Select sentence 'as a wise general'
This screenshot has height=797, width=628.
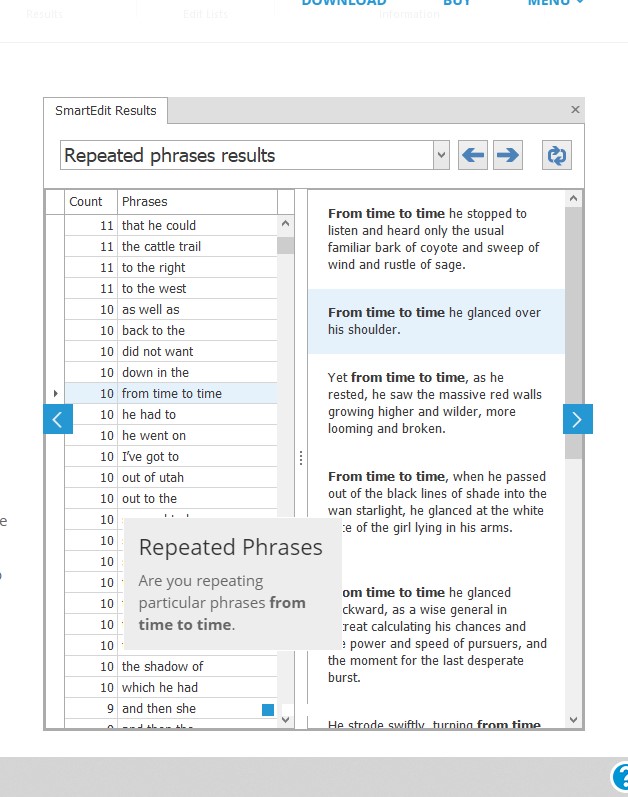coord(436,635)
